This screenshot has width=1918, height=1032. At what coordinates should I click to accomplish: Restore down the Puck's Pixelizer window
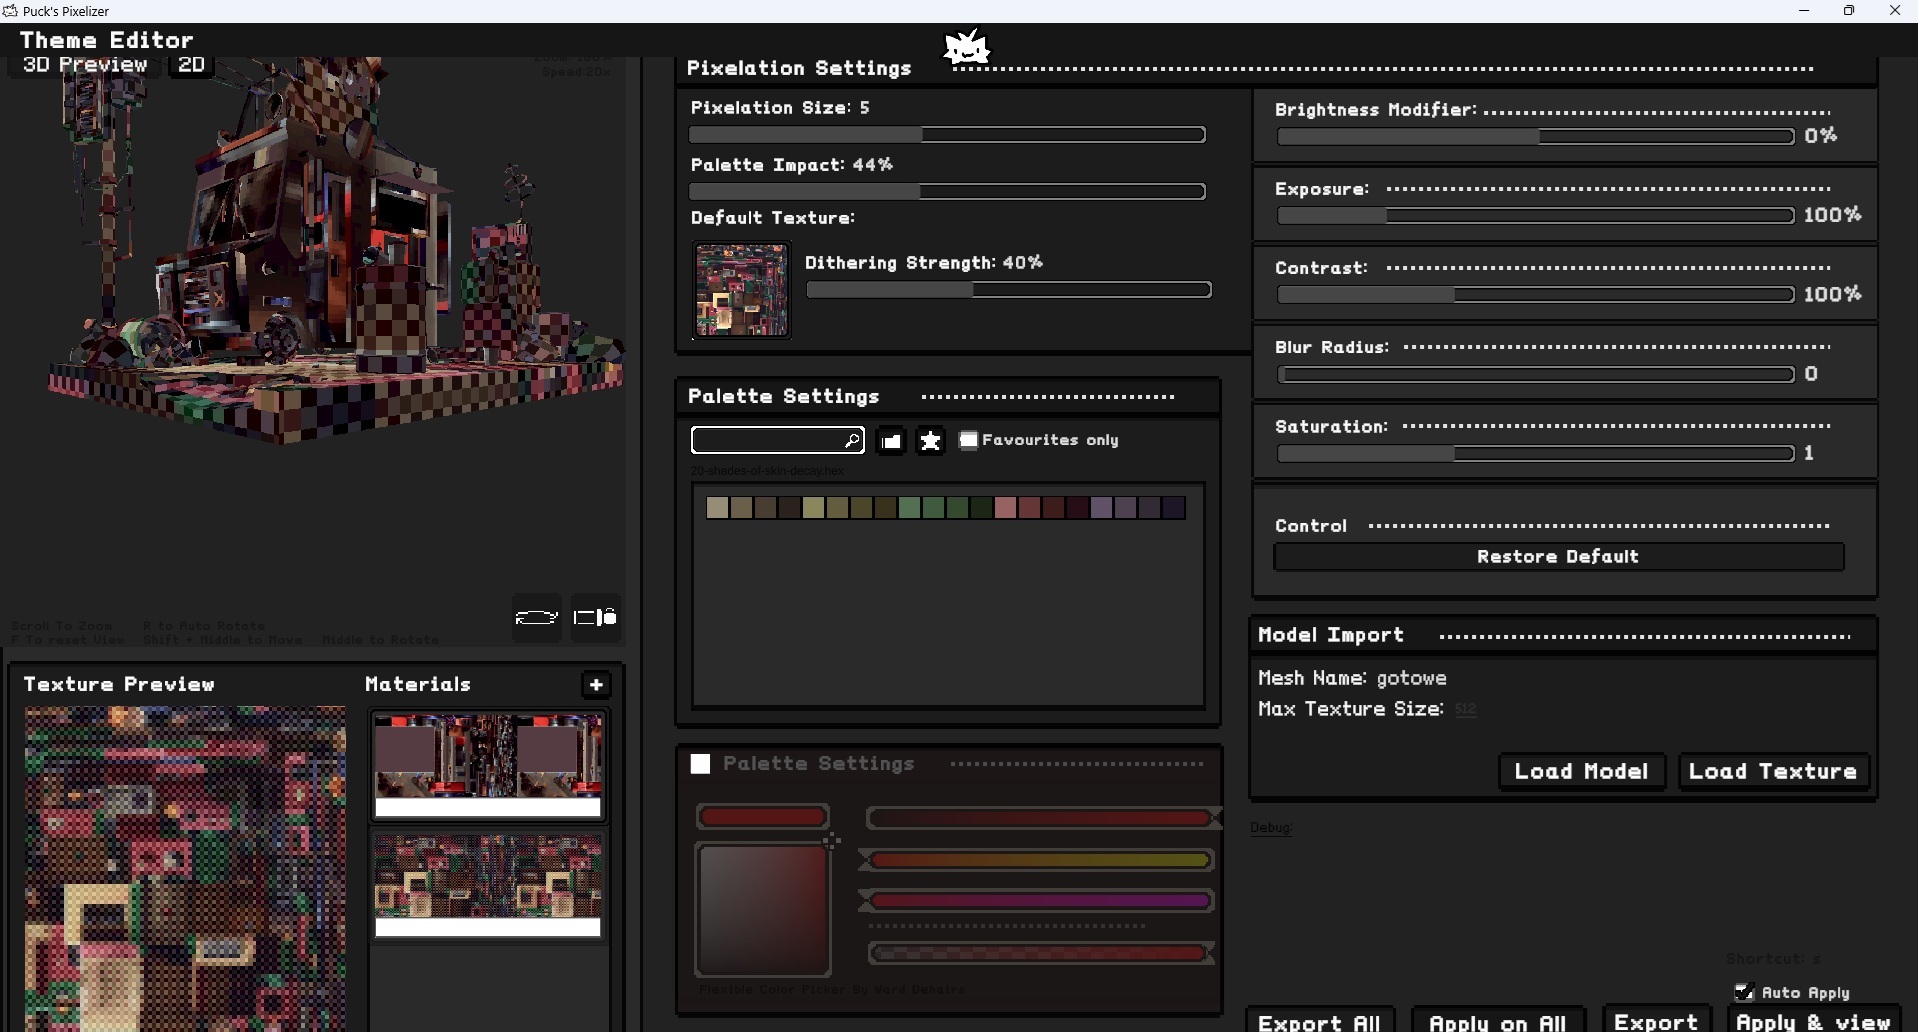[x=1849, y=11]
